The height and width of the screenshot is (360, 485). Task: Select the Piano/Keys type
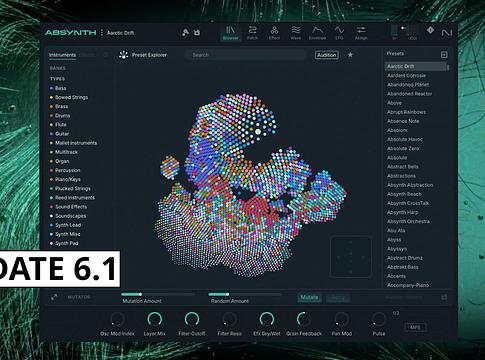coord(65,179)
